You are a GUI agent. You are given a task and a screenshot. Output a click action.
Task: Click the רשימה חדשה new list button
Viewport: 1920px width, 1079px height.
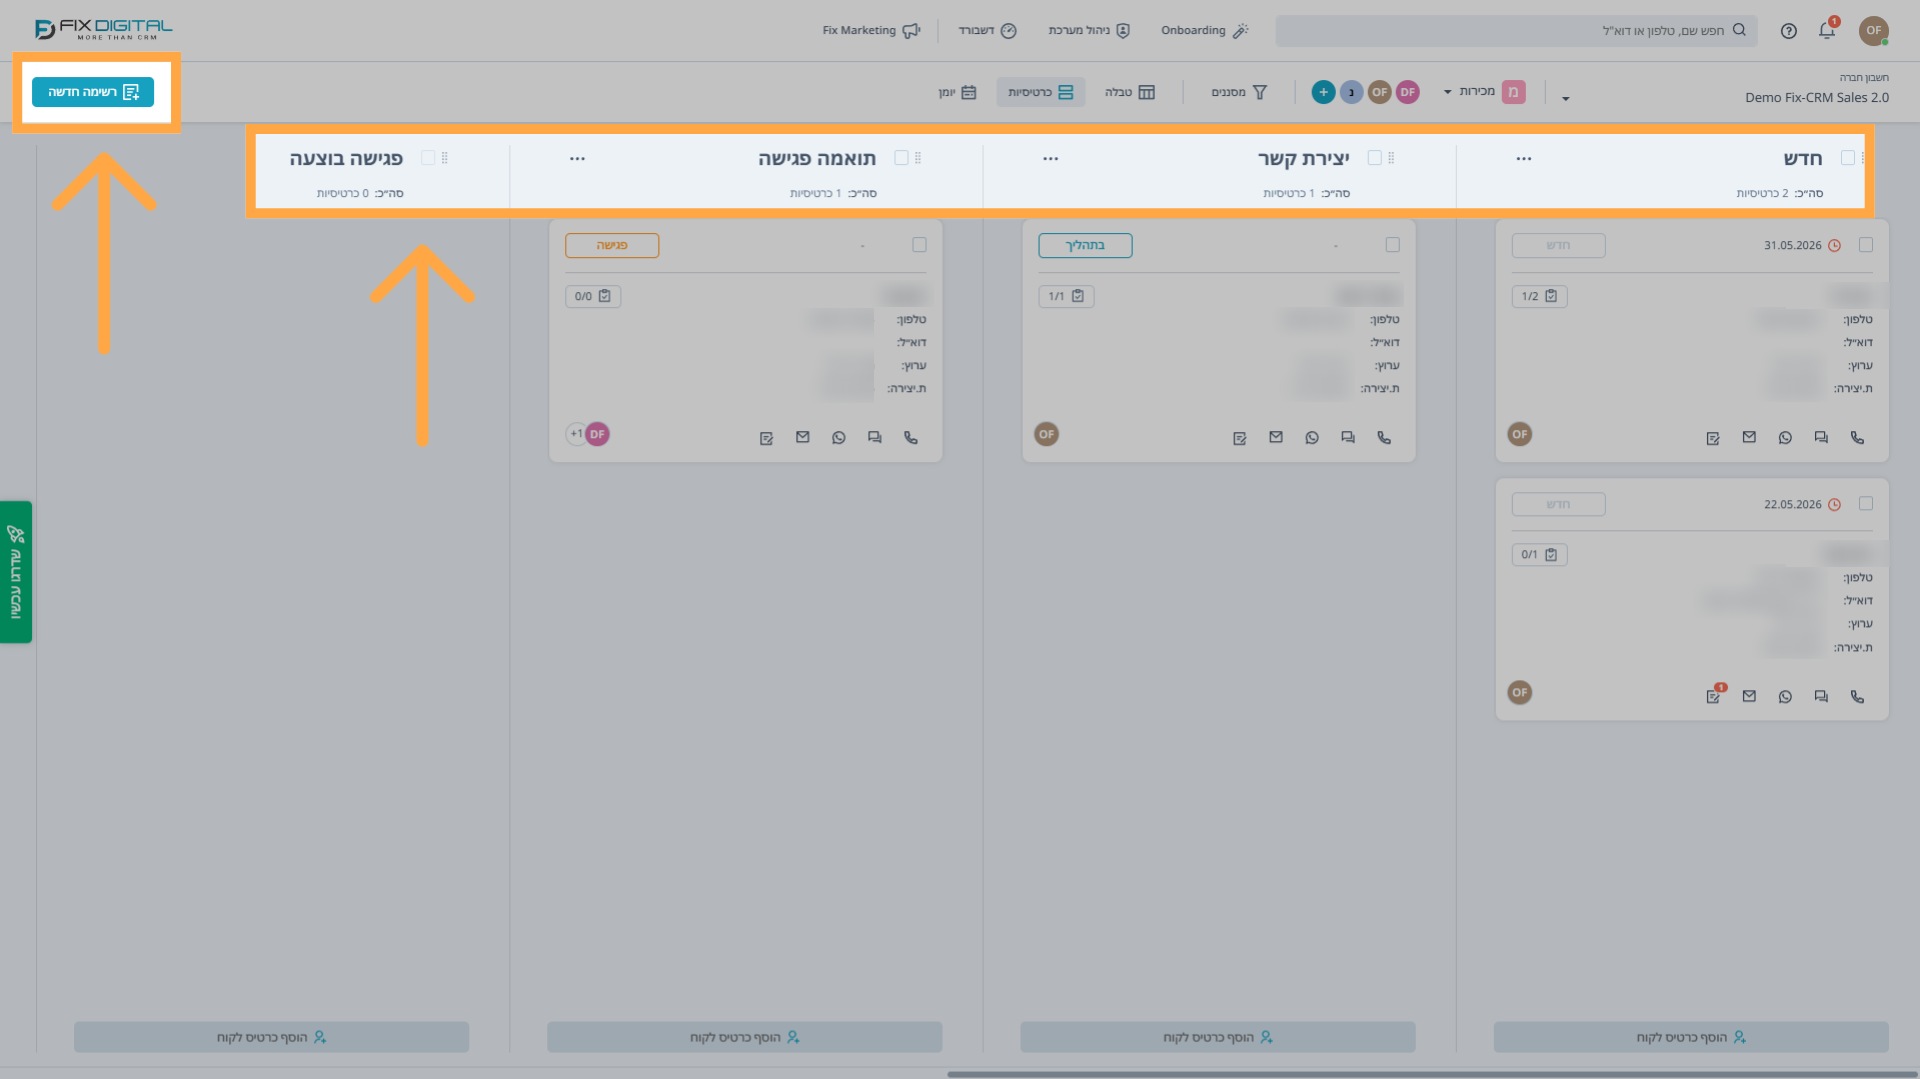(93, 92)
